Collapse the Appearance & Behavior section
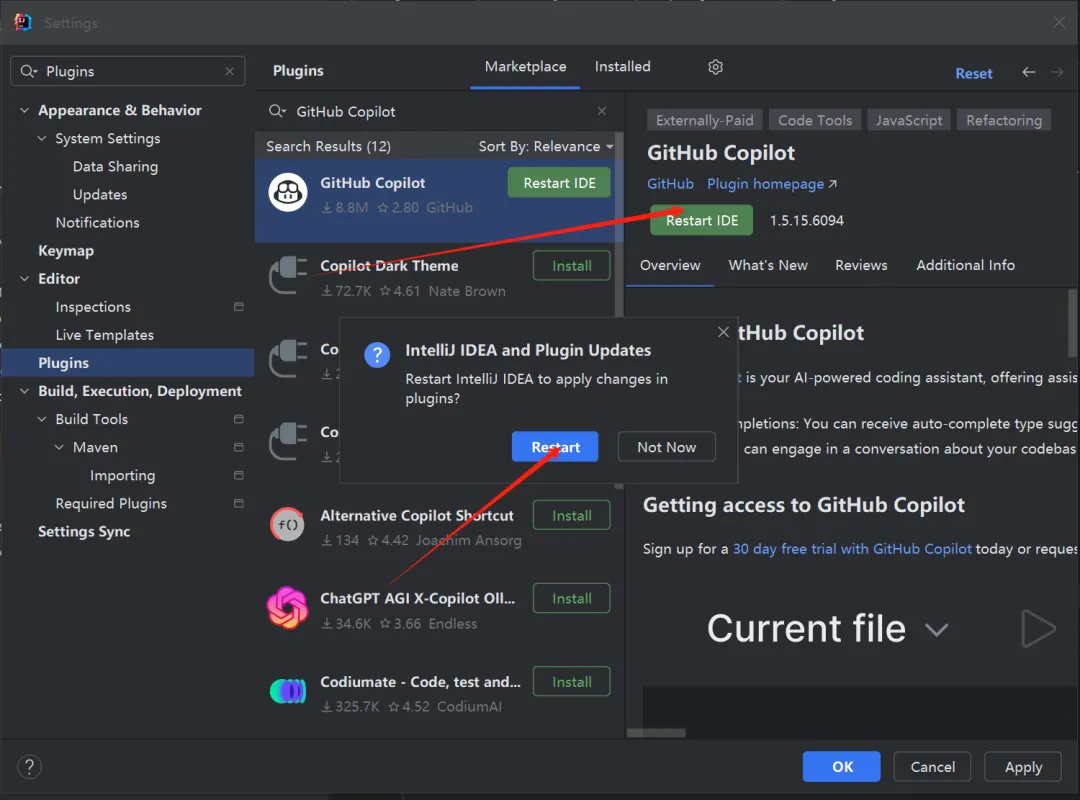This screenshot has width=1080, height=800. tap(25, 111)
